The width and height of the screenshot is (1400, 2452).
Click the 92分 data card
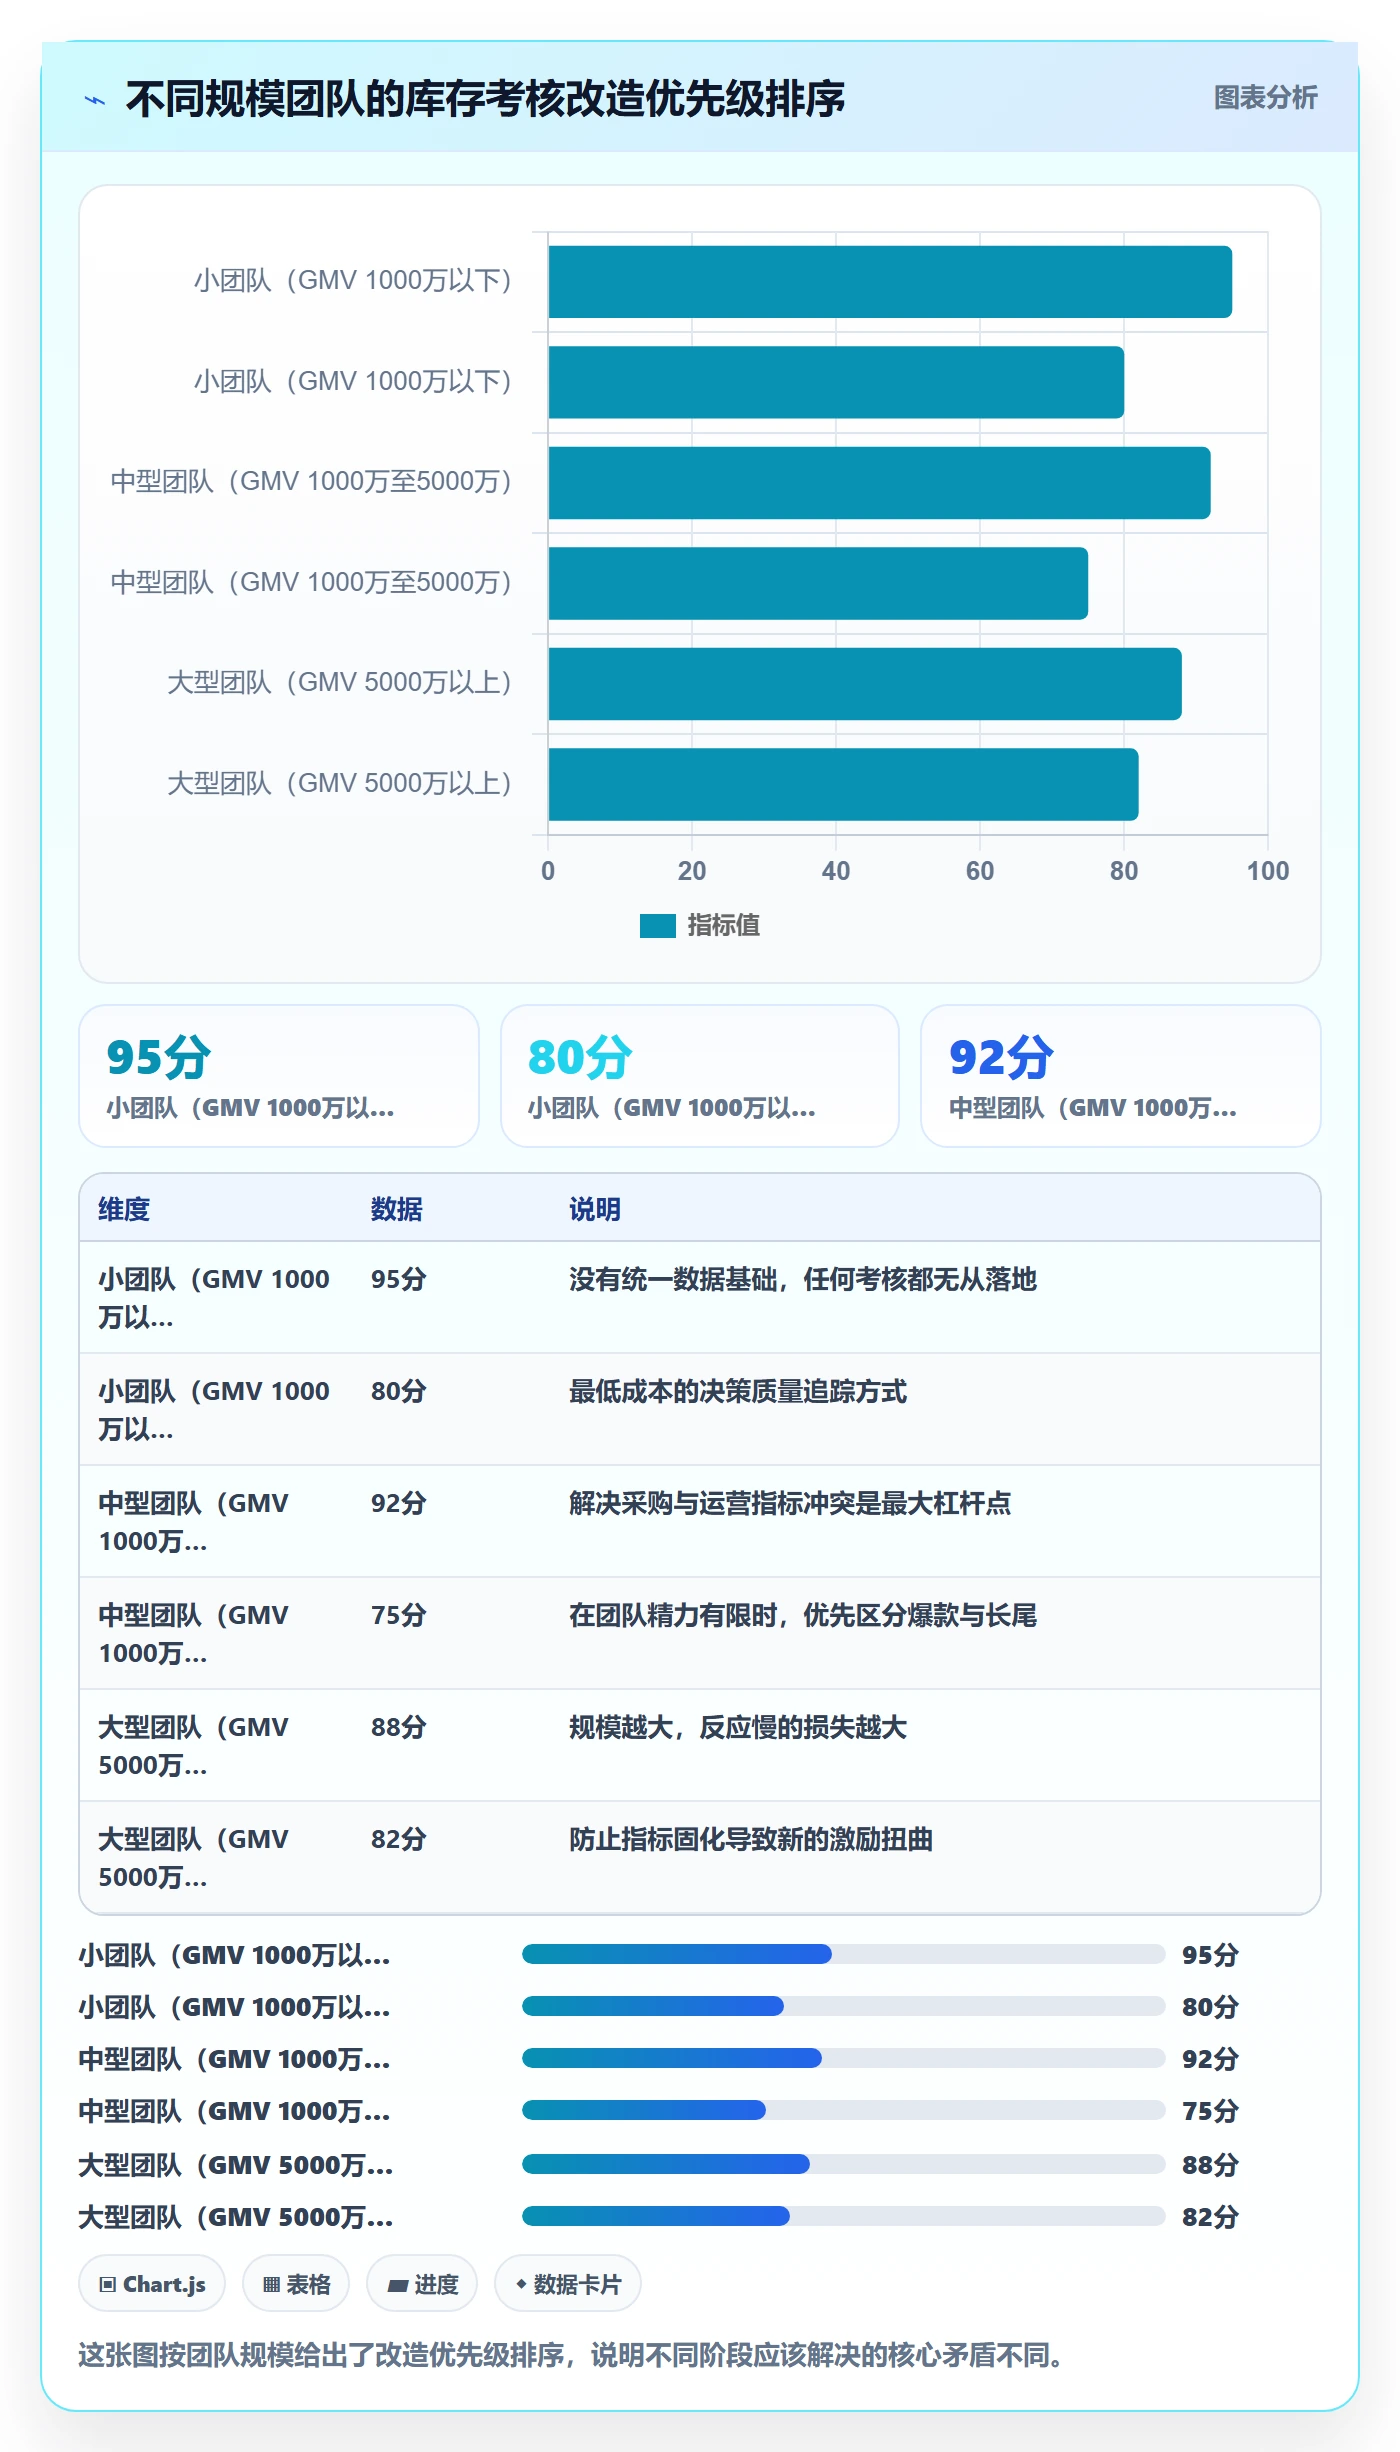[x=1121, y=1076]
